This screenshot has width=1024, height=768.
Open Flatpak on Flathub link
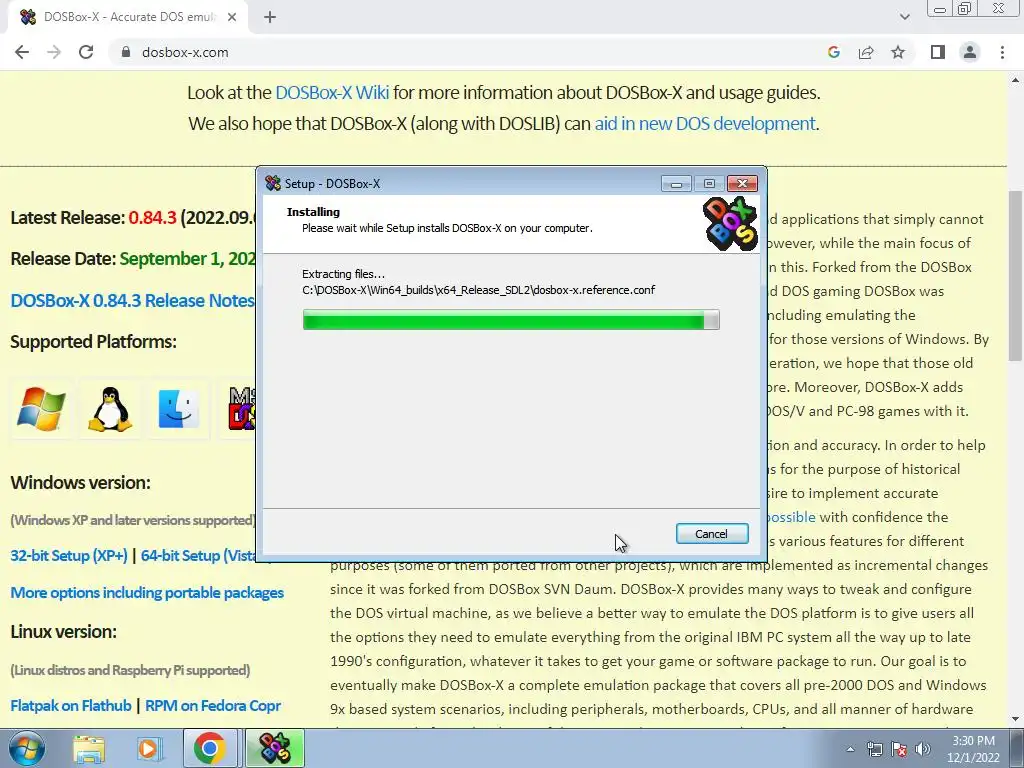coord(71,706)
